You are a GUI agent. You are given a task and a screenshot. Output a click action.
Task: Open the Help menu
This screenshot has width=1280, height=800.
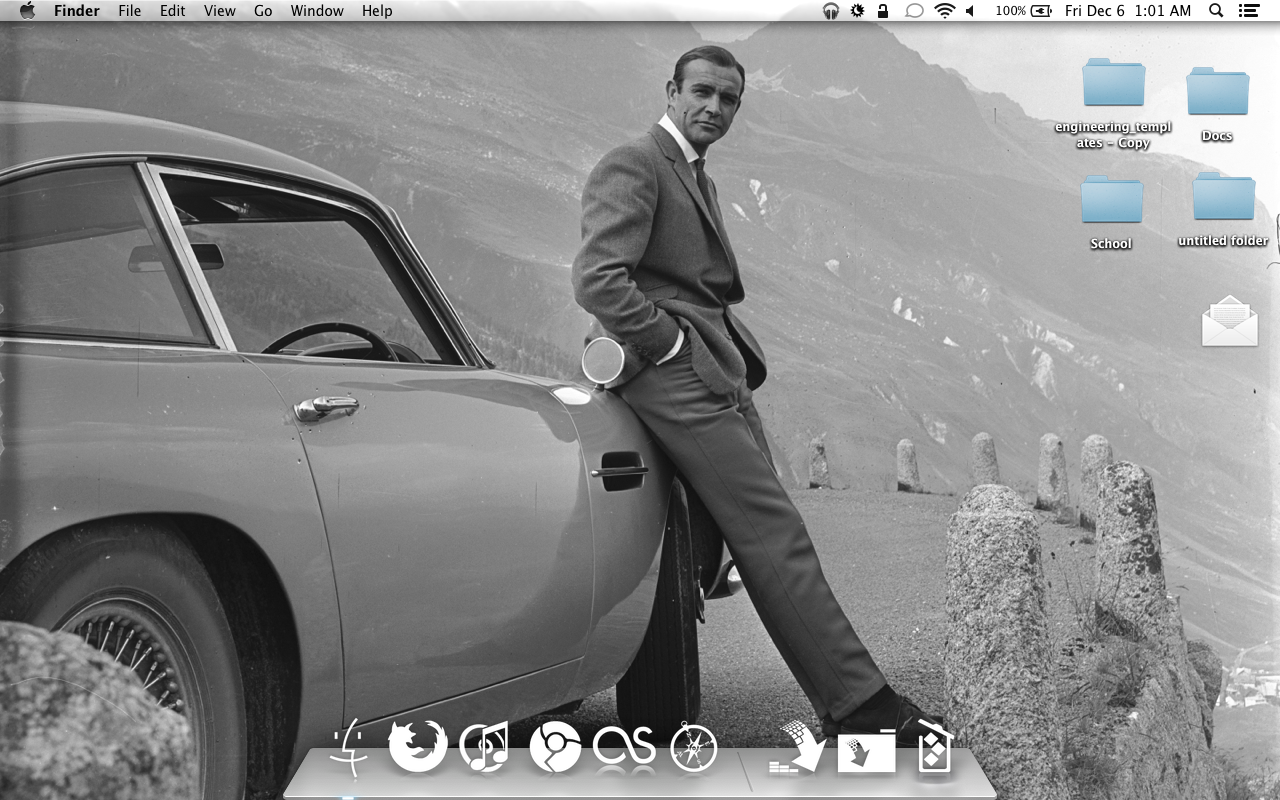(x=377, y=11)
